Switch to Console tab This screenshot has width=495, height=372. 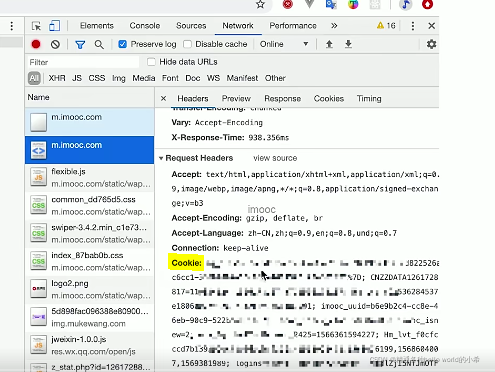(x=145, y=26)
